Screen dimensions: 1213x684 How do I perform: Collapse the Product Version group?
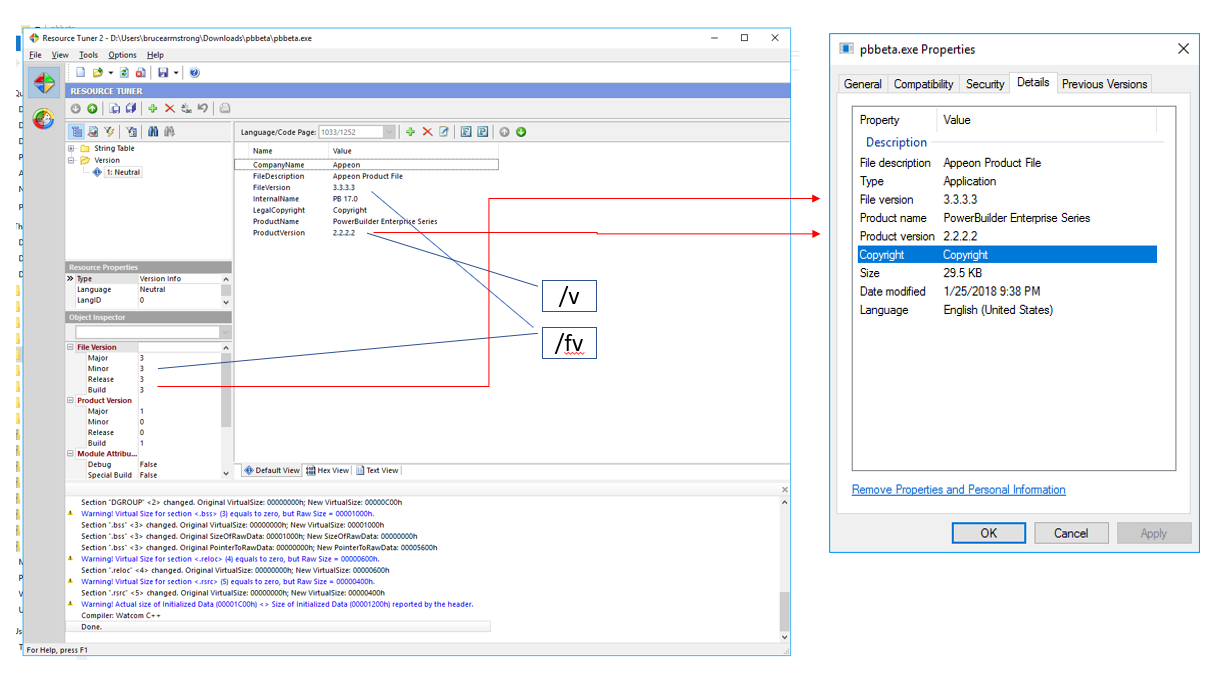(71, 400)
